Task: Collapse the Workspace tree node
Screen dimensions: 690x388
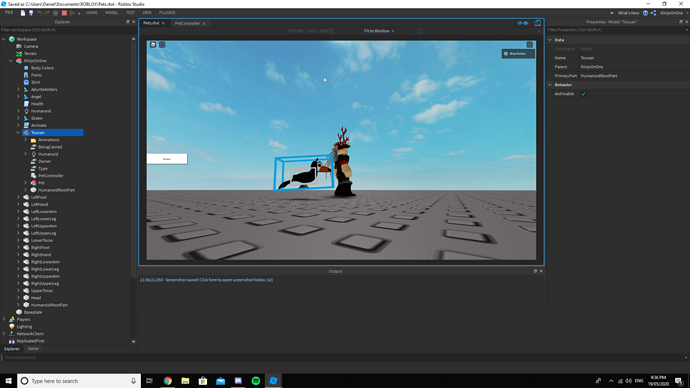Action: click(4, 39)
